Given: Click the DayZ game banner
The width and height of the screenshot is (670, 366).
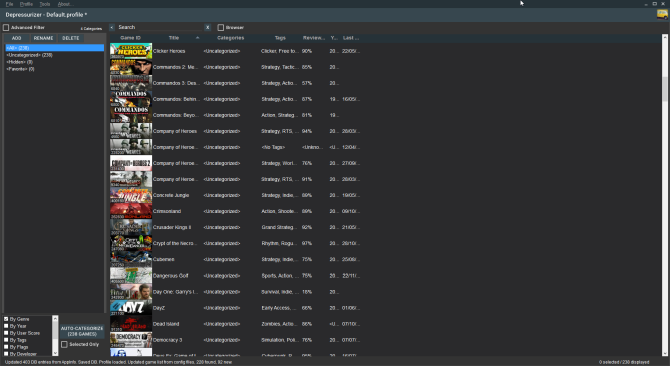Looking at the screenshot, I should (131, 307).
